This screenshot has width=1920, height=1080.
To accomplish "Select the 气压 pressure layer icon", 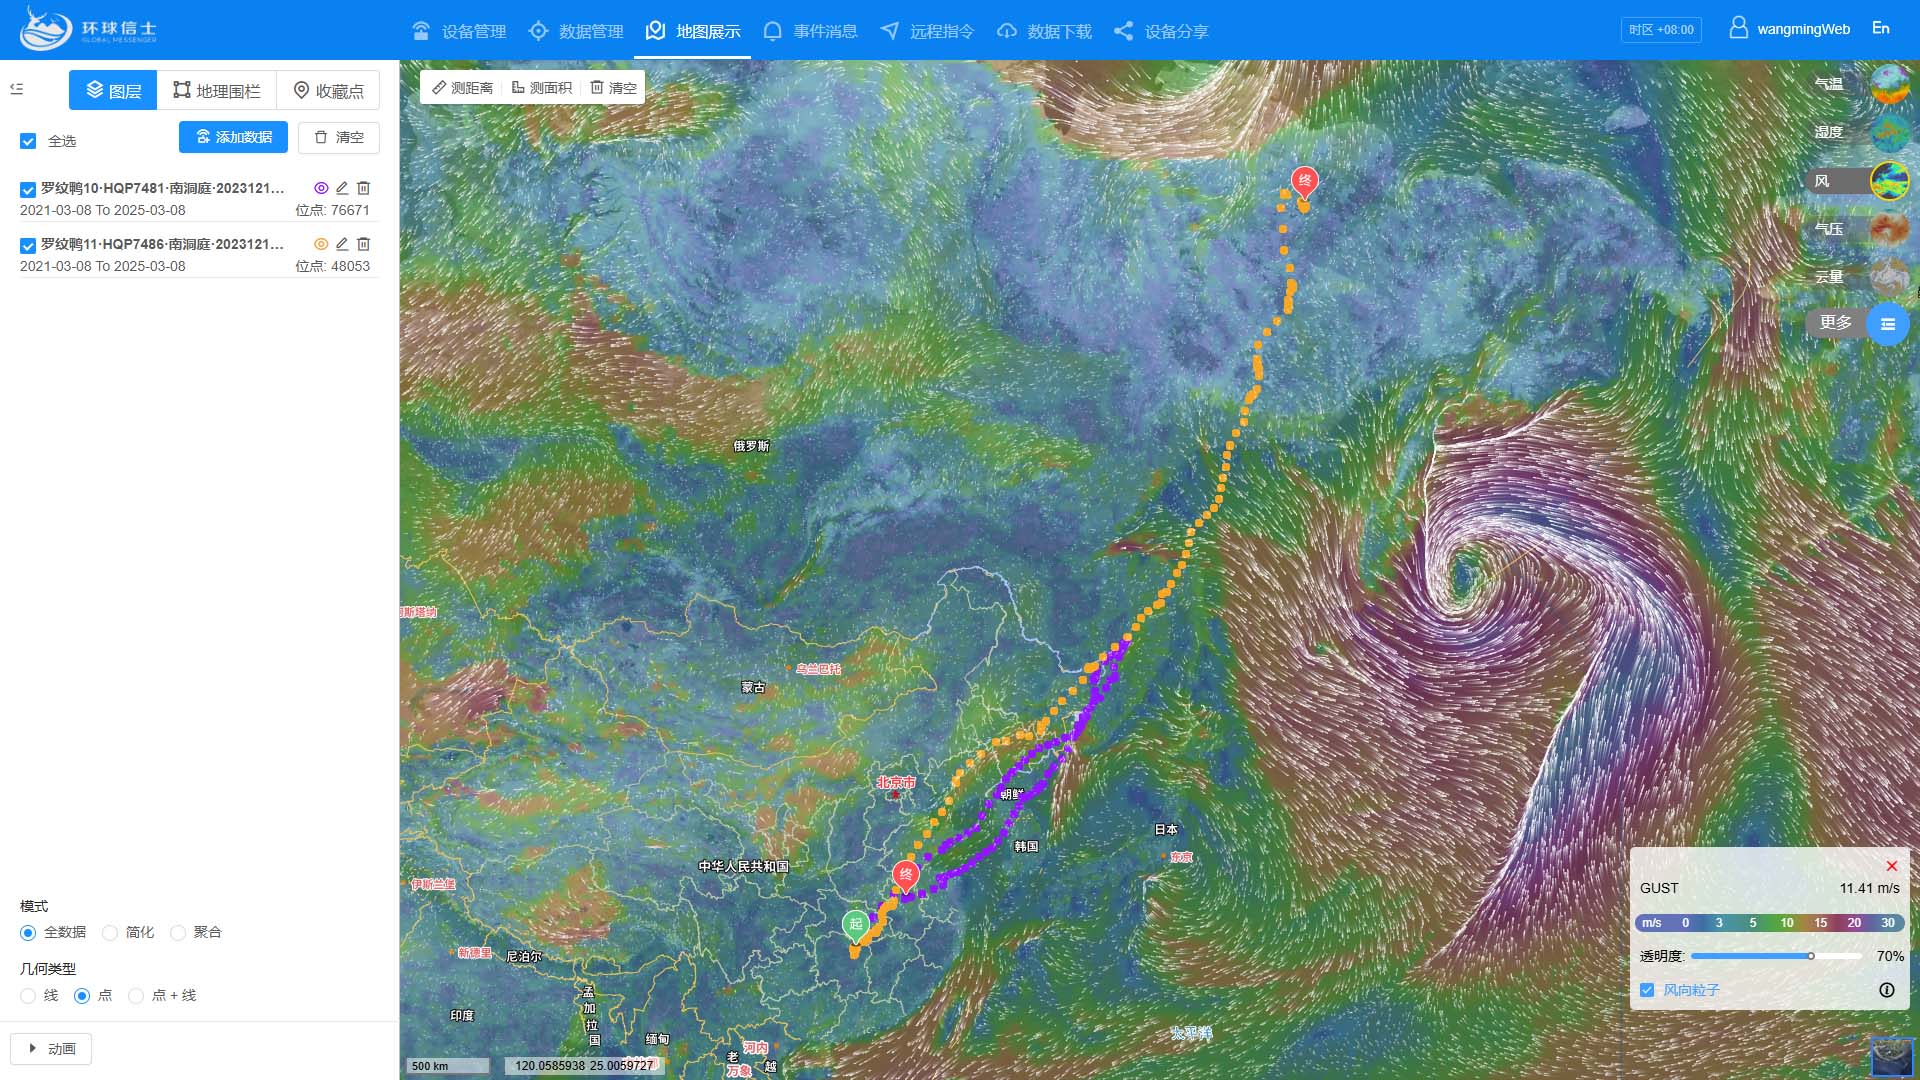I will click(x=1889, y=229).
